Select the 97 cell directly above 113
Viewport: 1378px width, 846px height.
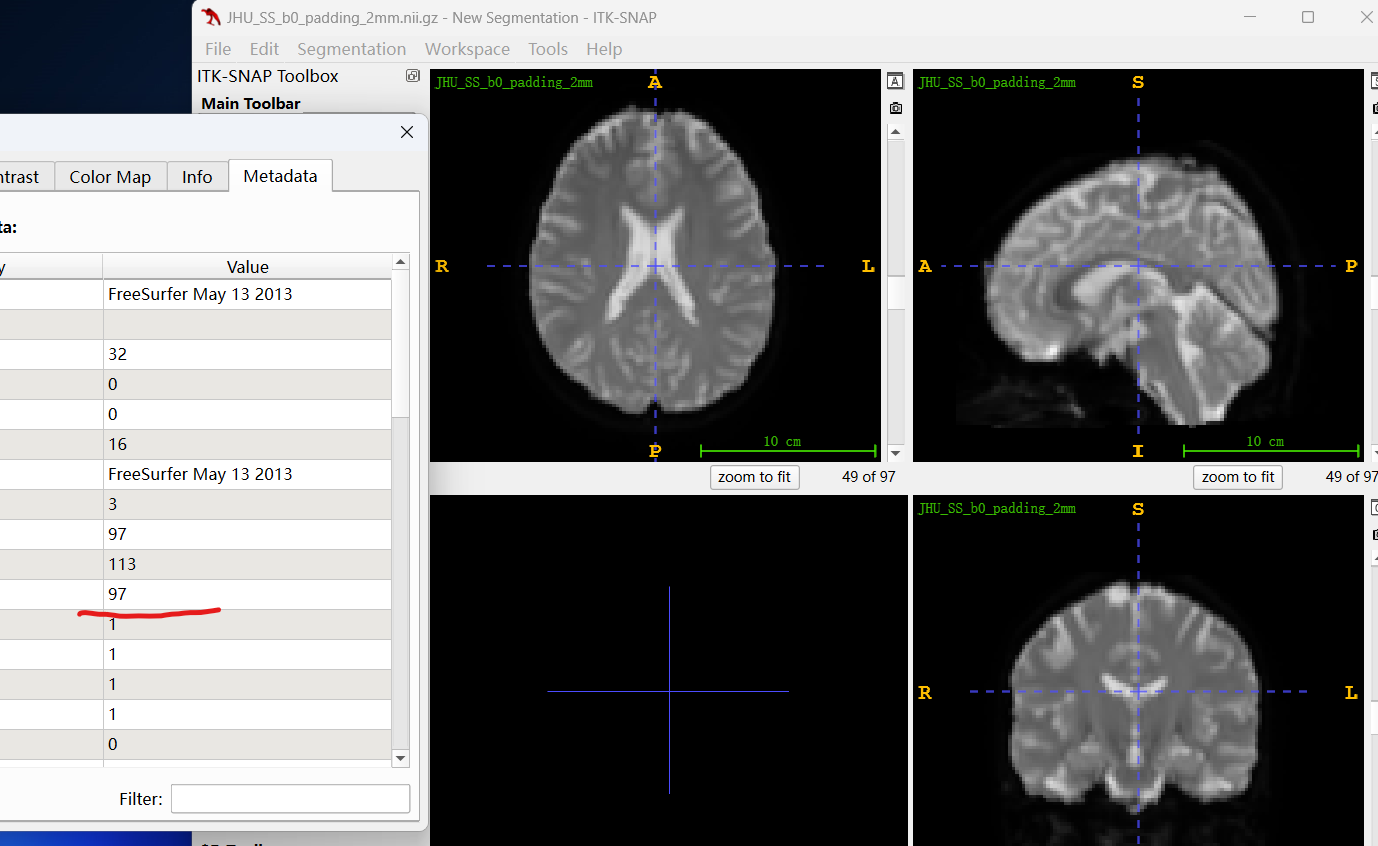pyautogui.click(x=247, y=534)
